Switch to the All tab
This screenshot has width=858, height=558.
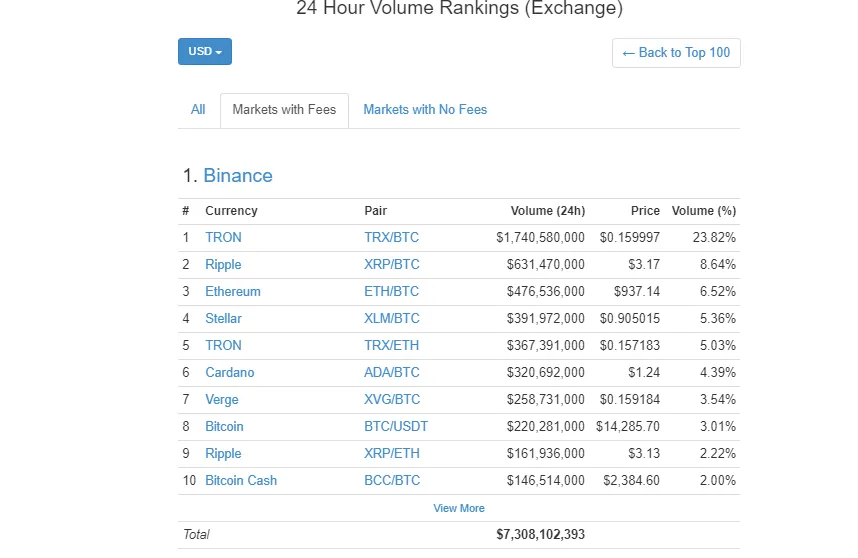click(198, 110)
